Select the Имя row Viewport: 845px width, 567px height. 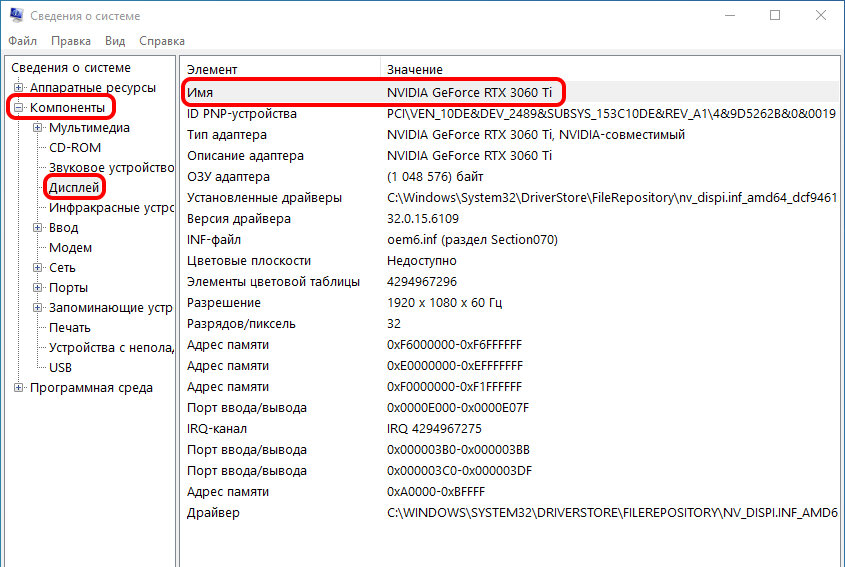pos(510,92)
